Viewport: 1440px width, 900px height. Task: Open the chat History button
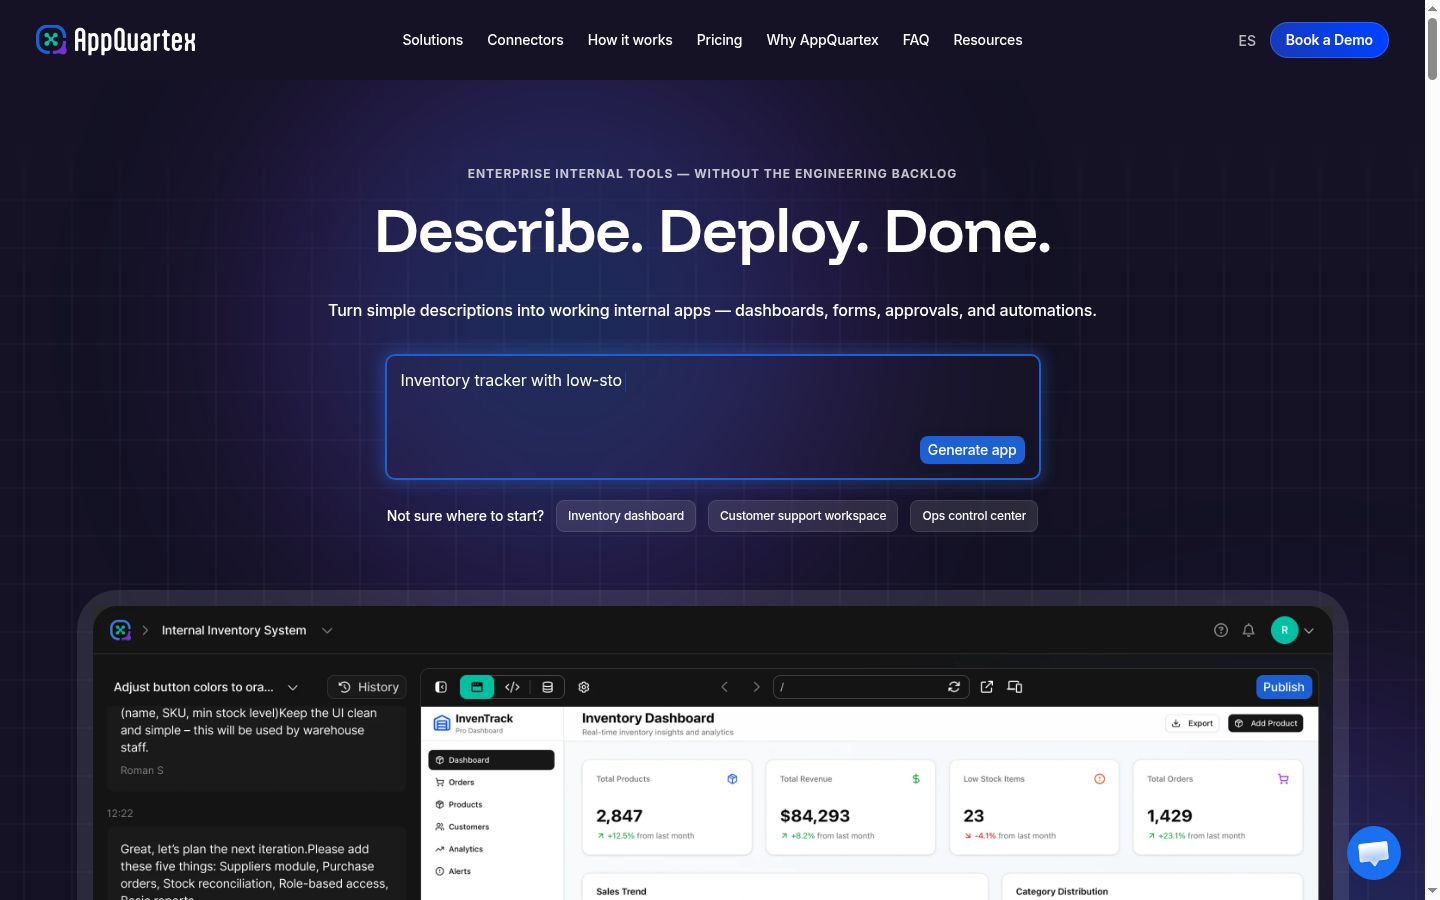click(x=367, y=687)
